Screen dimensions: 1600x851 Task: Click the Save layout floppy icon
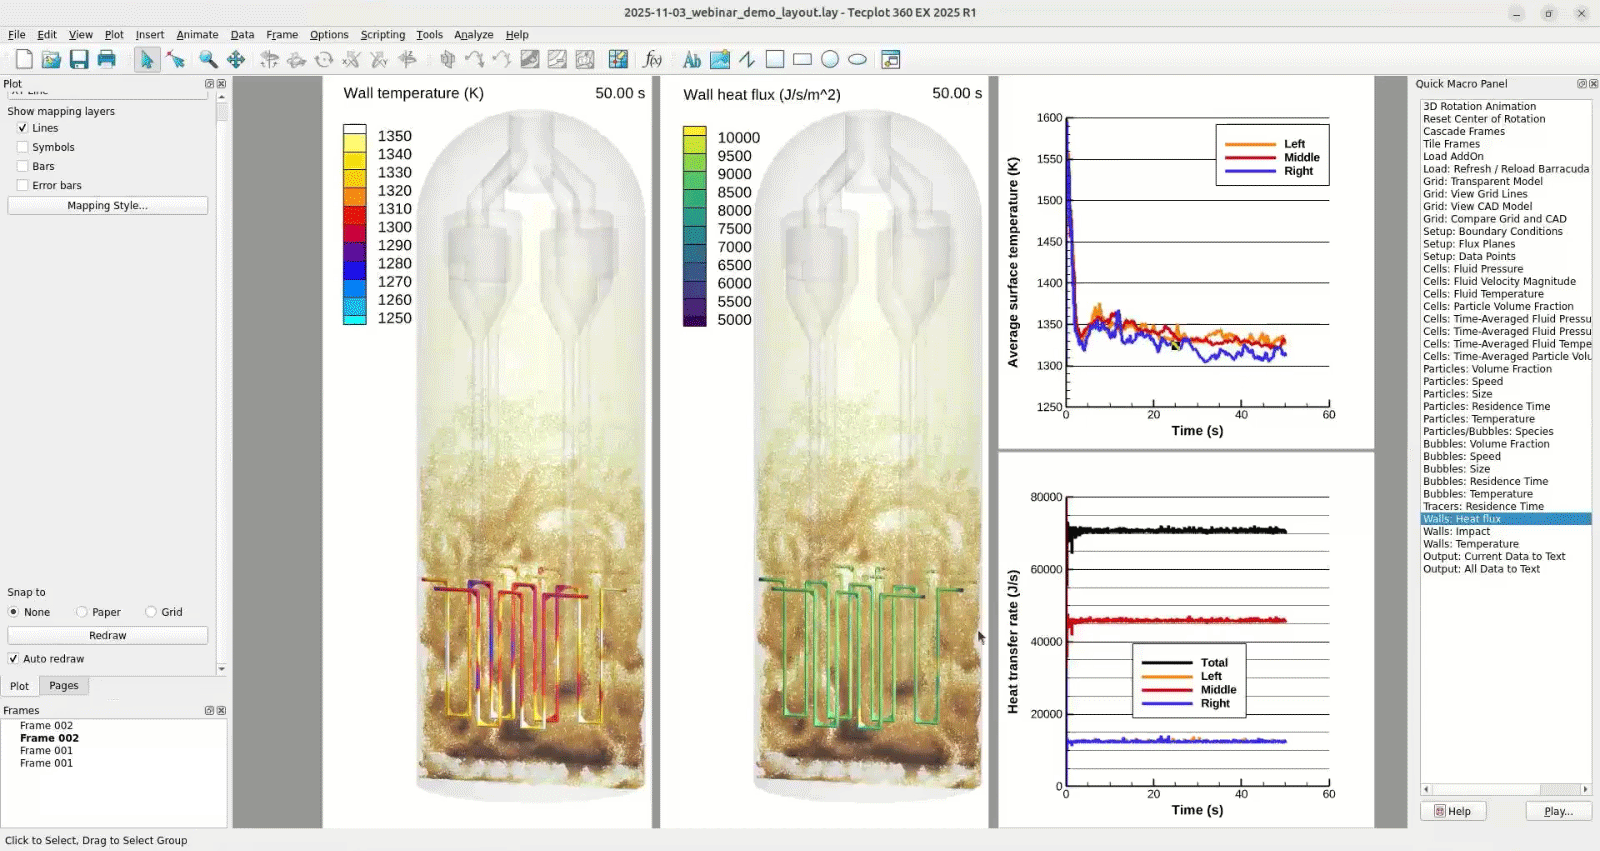point(79,60)
